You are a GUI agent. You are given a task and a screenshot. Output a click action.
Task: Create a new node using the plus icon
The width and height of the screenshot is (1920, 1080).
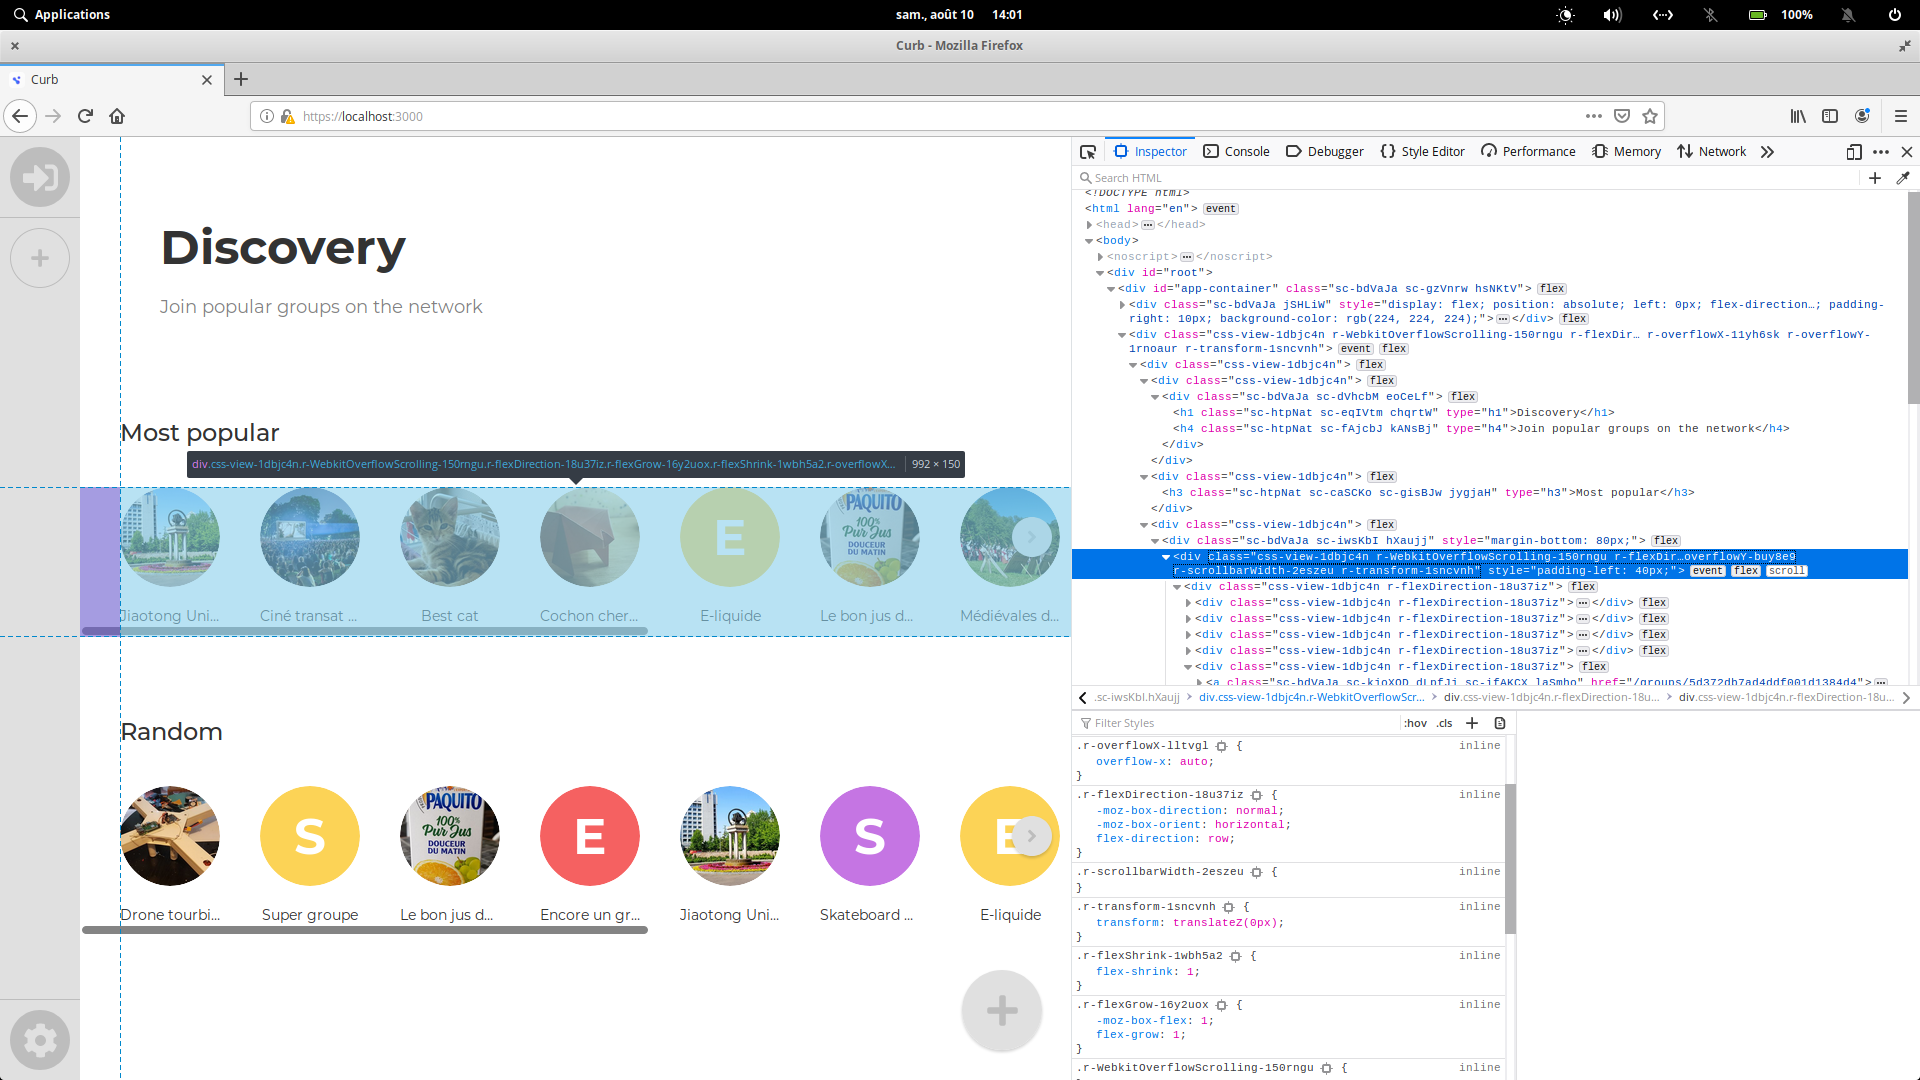pos(1876,178)
